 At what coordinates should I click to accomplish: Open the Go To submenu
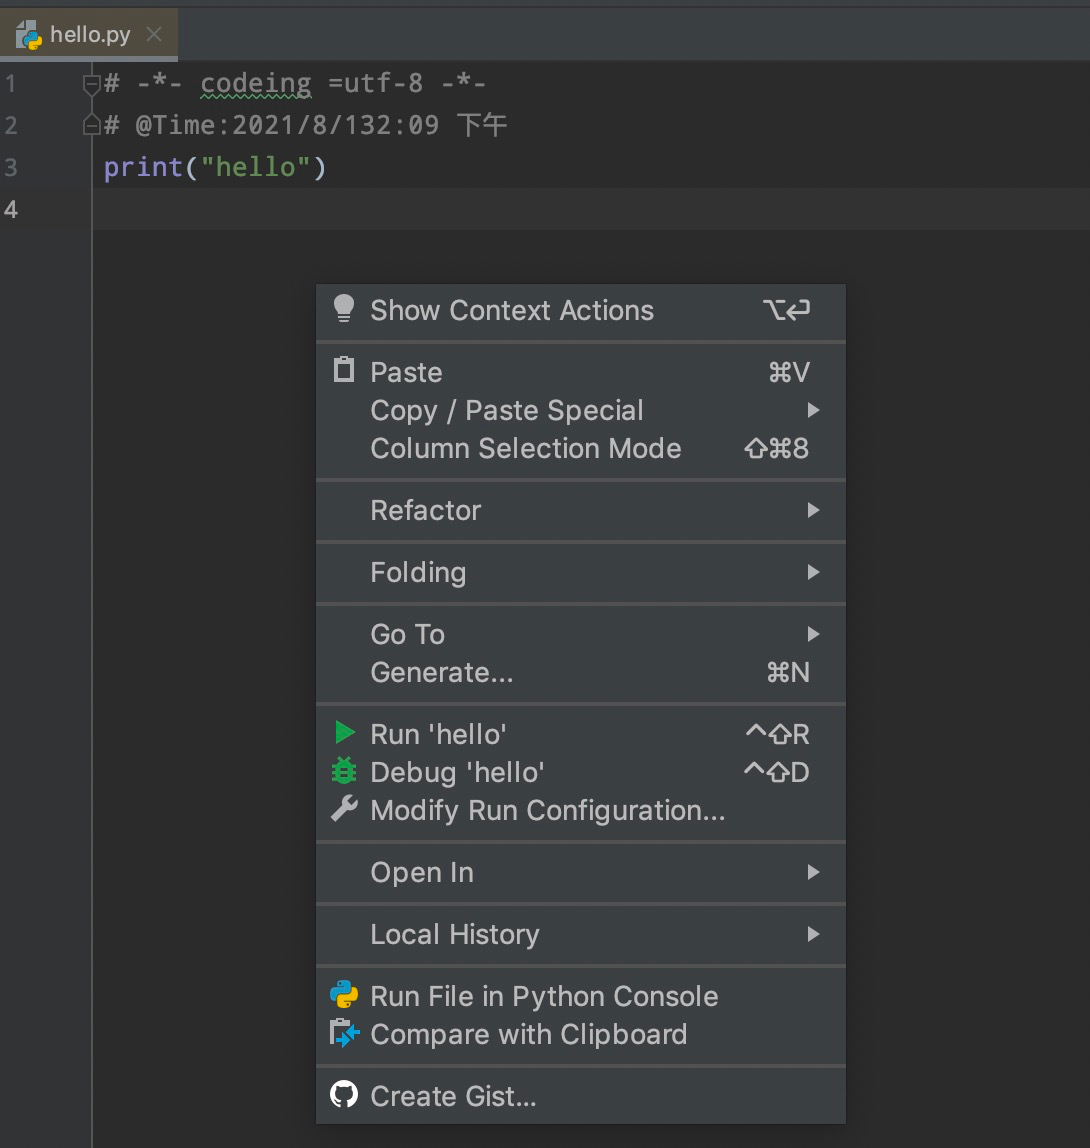click(x=407, y=633)
